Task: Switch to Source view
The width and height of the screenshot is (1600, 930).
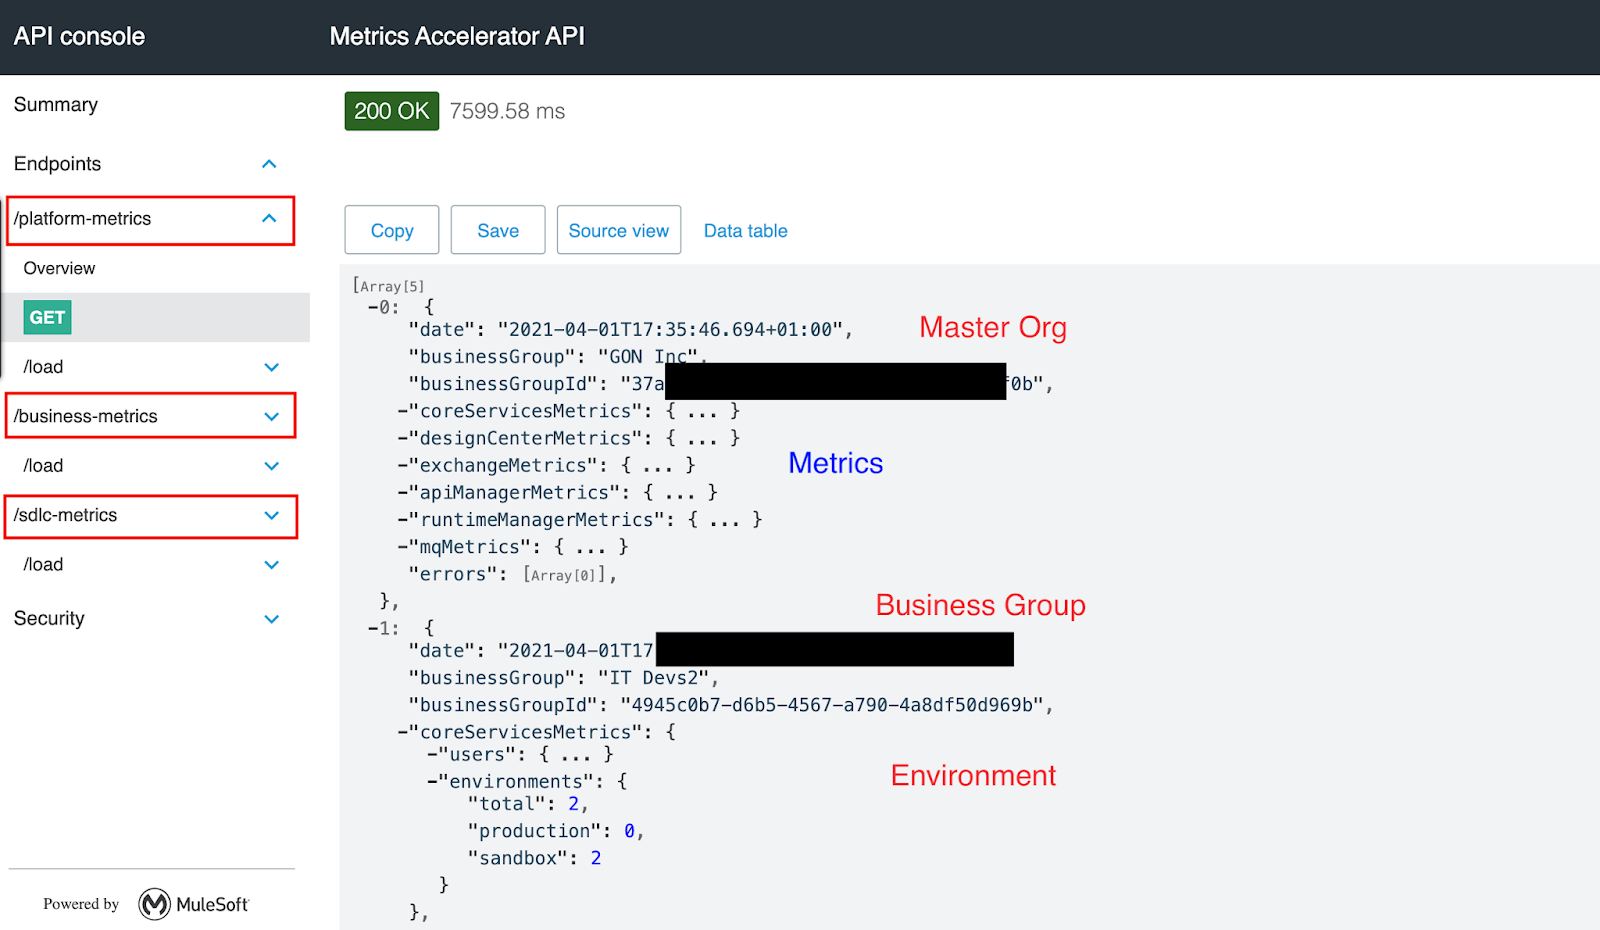Action: 619,230
